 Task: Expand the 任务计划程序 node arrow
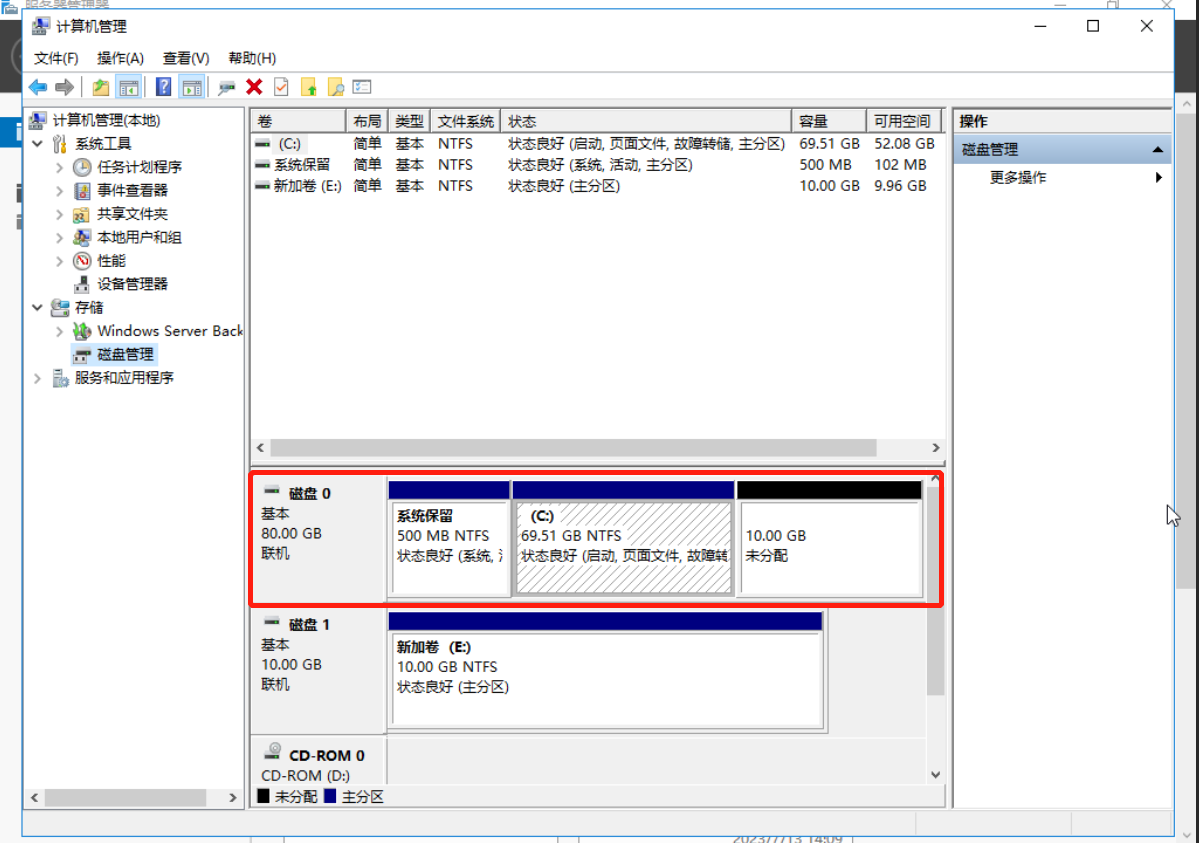click(60, 167)
